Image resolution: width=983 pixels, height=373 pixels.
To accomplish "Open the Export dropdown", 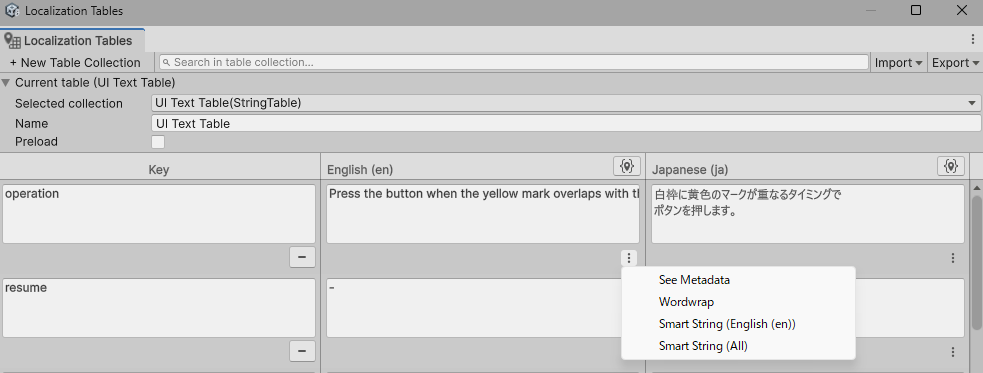I will [955, 63].
